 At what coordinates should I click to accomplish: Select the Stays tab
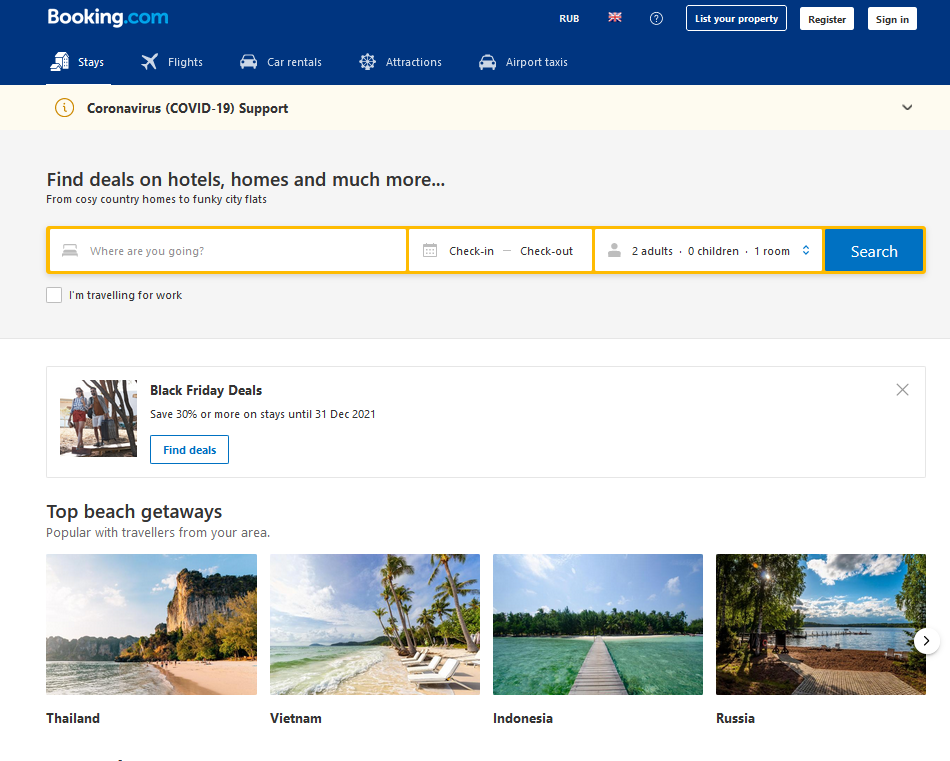(x=78, y=62)
